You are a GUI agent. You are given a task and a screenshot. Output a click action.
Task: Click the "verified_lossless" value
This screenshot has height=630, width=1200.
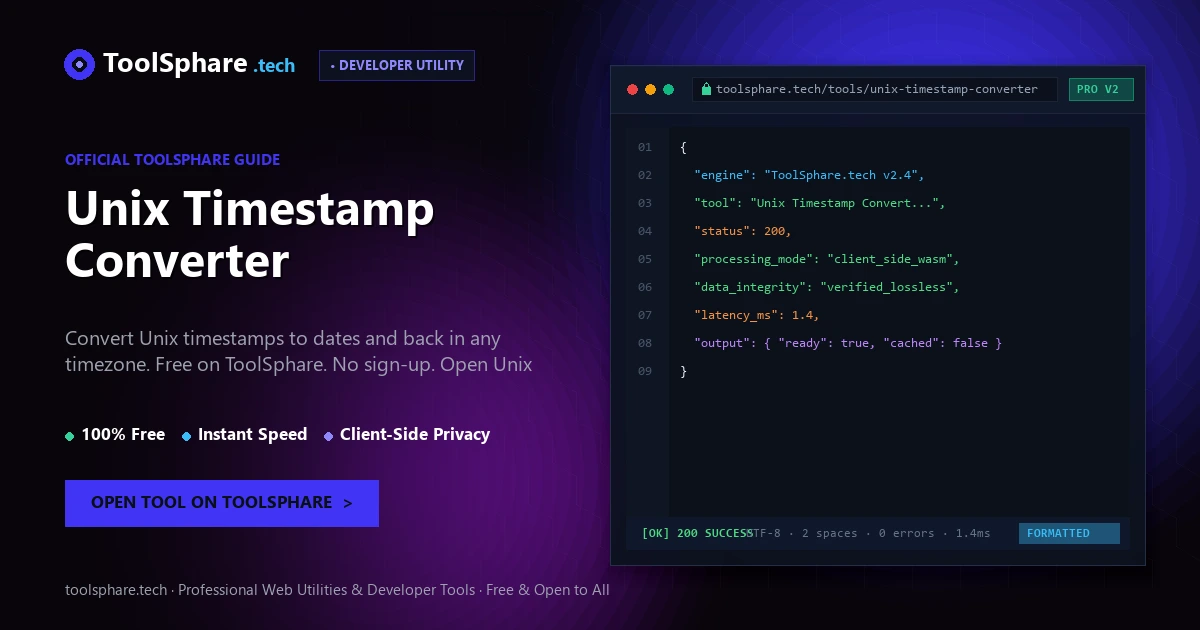point(888,287)
